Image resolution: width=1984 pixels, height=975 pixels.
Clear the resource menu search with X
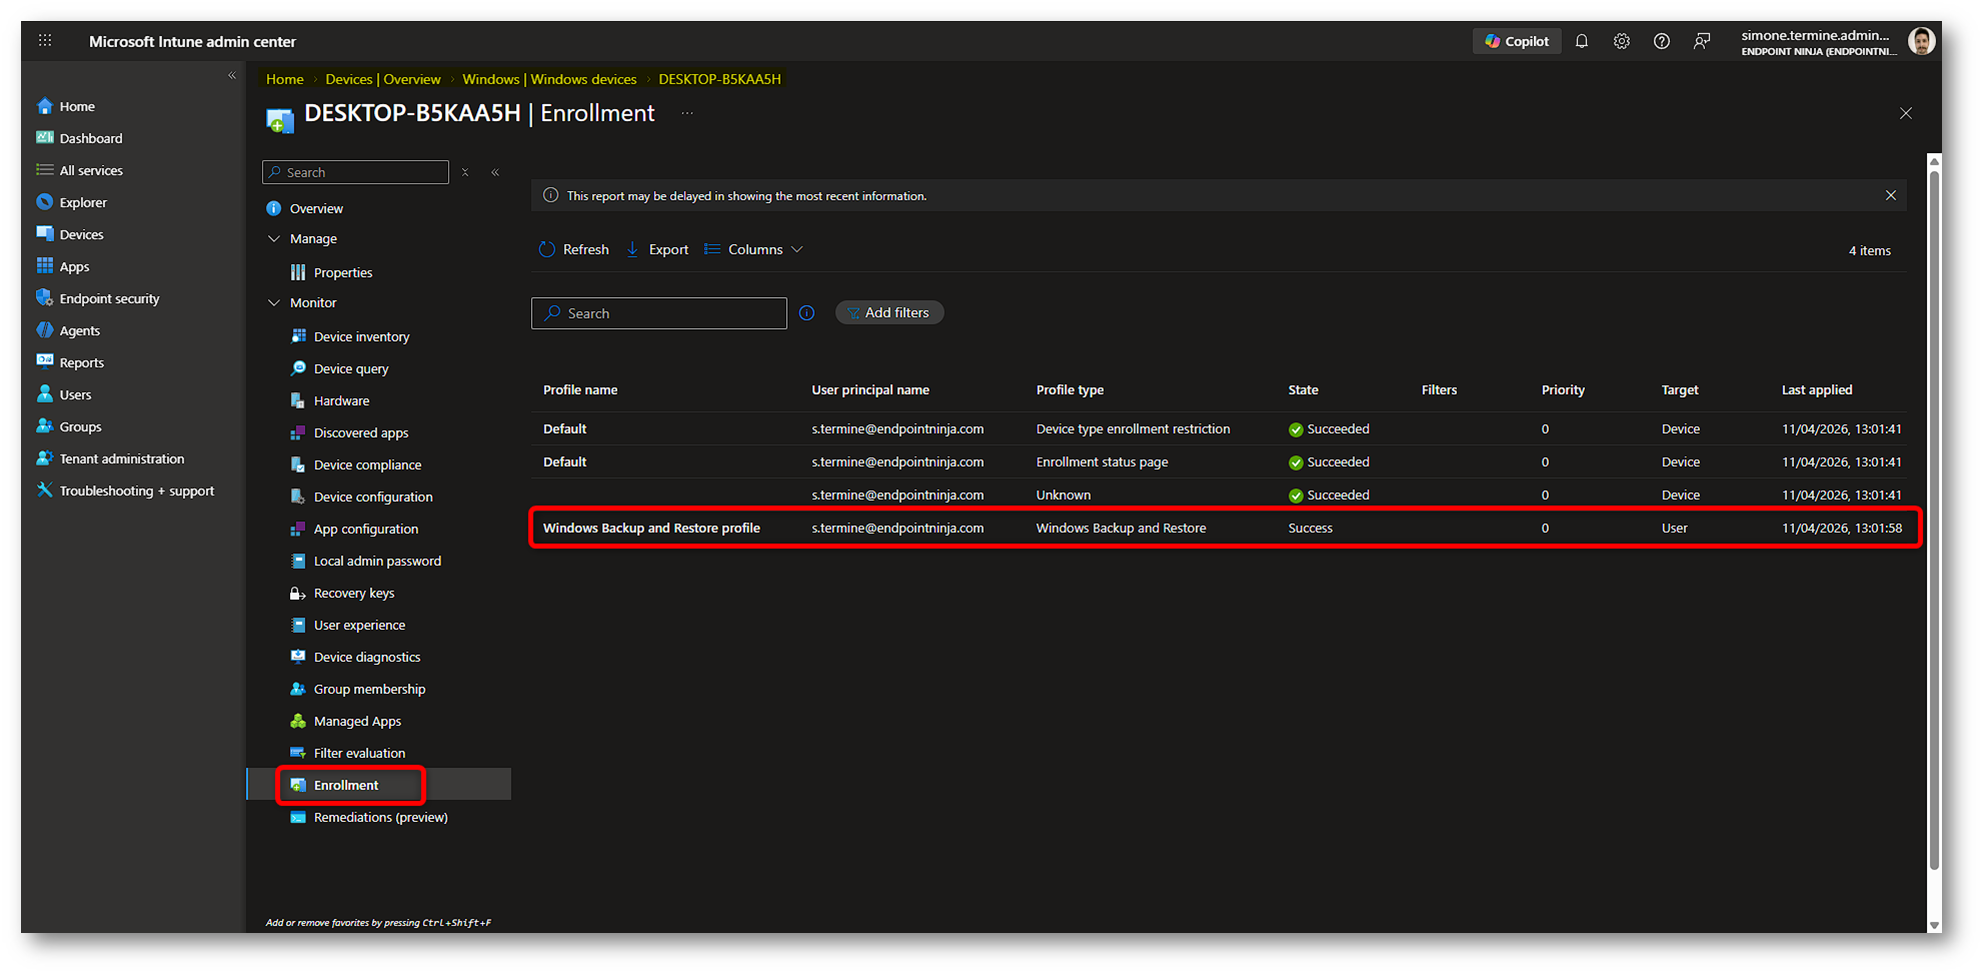click(x=465, y=172)
